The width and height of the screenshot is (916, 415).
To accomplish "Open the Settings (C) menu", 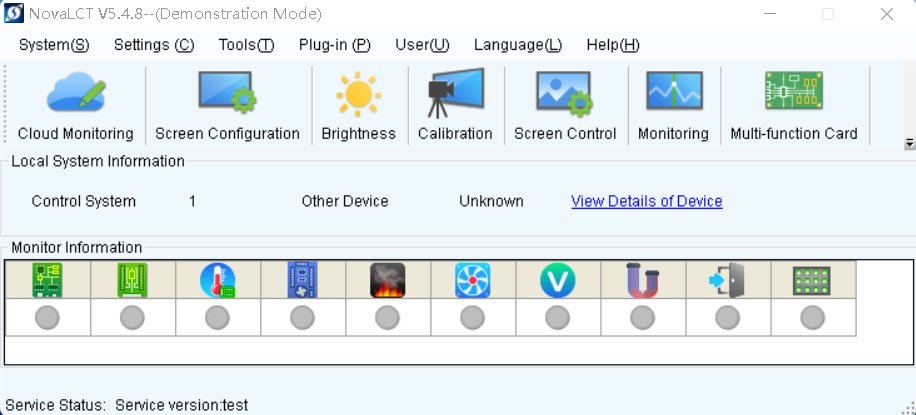I will [x=154, y=45].
